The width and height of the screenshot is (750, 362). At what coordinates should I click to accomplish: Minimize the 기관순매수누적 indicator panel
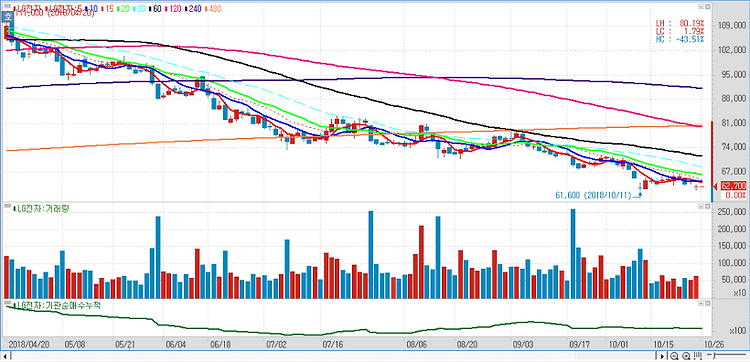click(x=701, y=304)
